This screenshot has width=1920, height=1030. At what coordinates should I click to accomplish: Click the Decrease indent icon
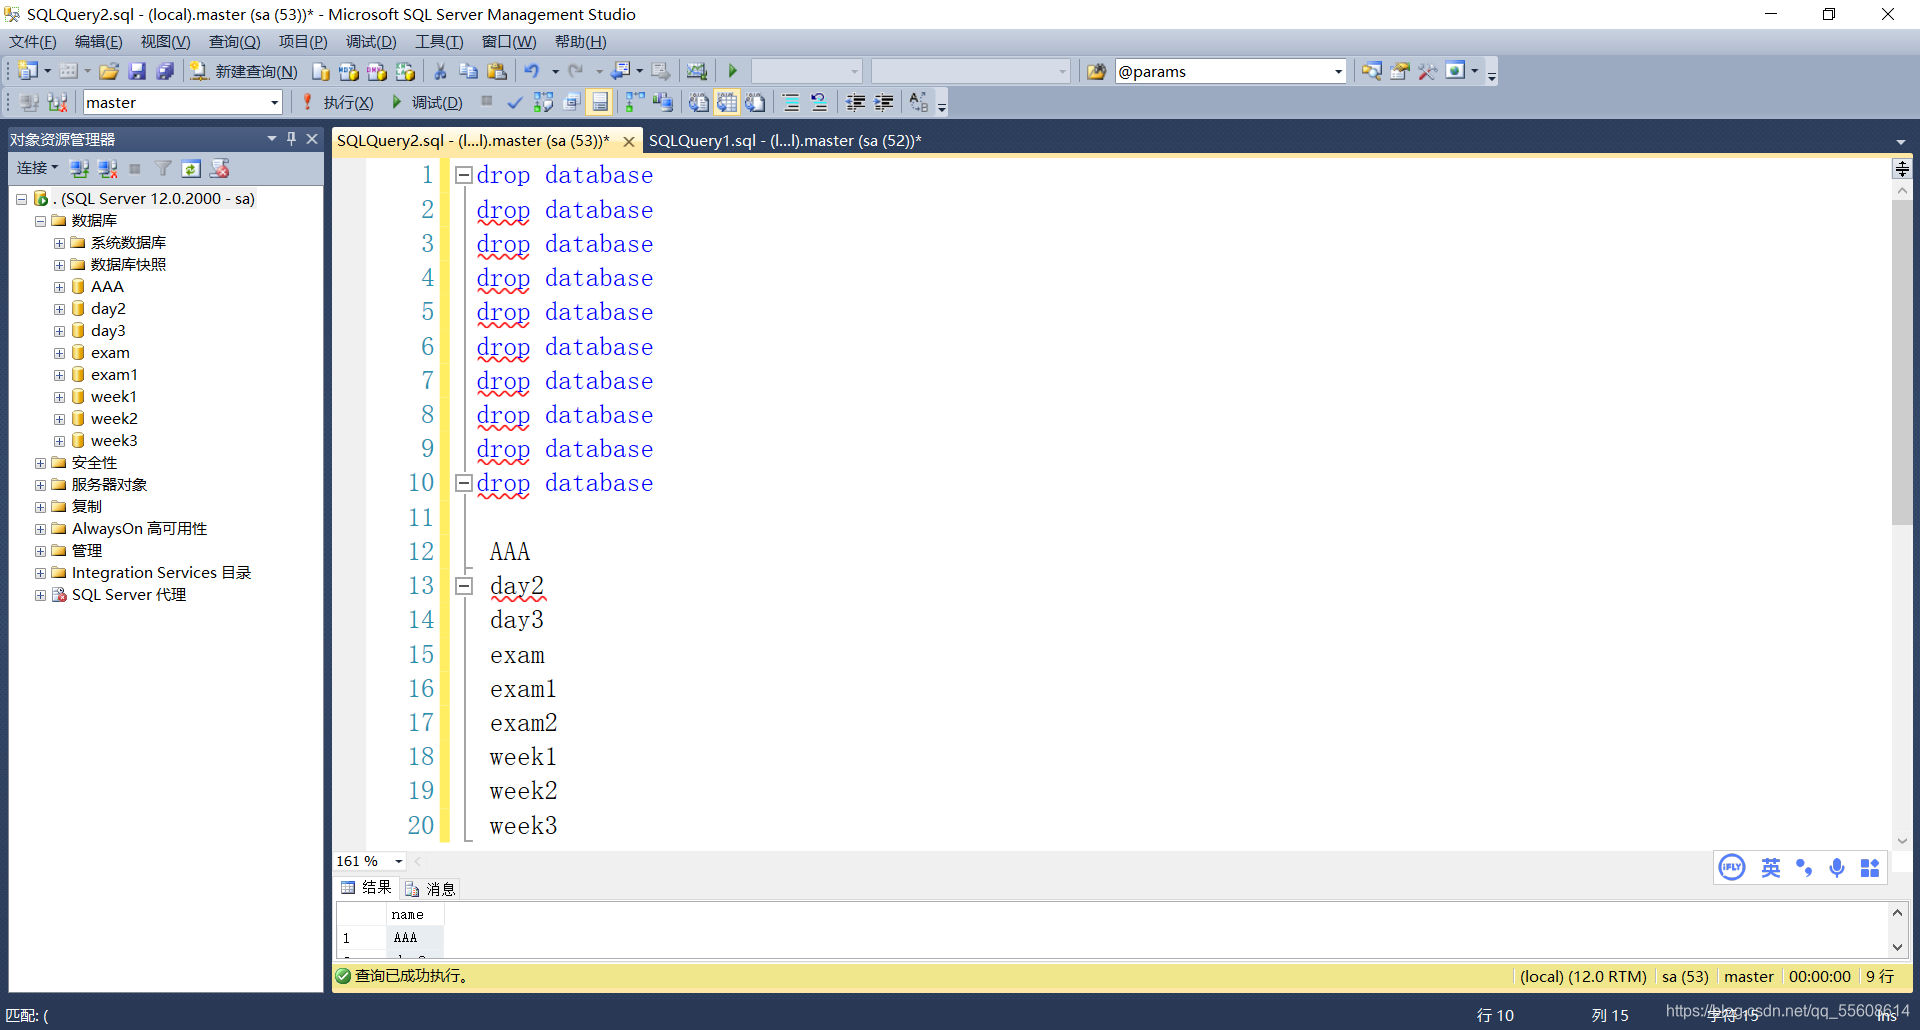855,102
